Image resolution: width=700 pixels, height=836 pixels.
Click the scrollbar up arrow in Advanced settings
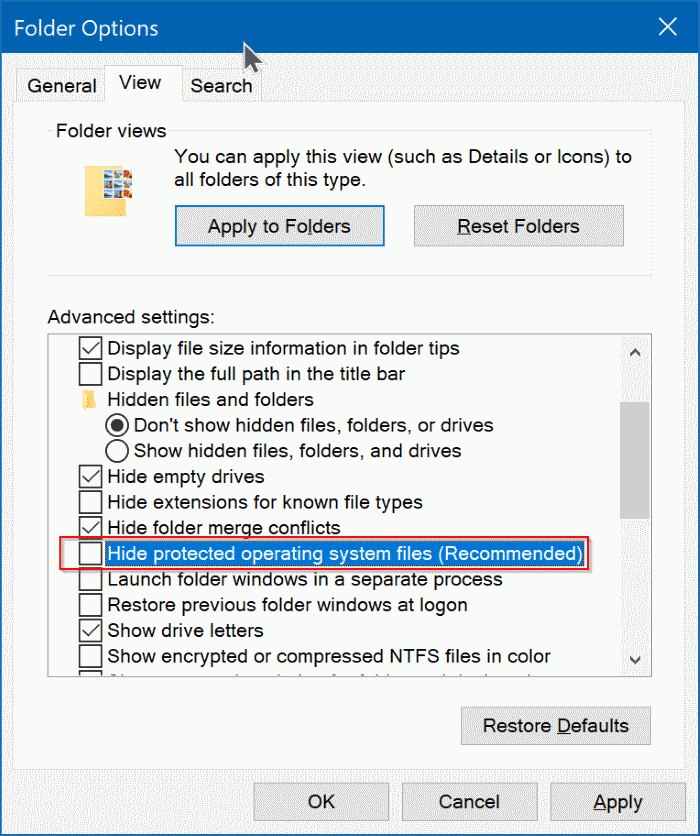click(x=635, y=352)
